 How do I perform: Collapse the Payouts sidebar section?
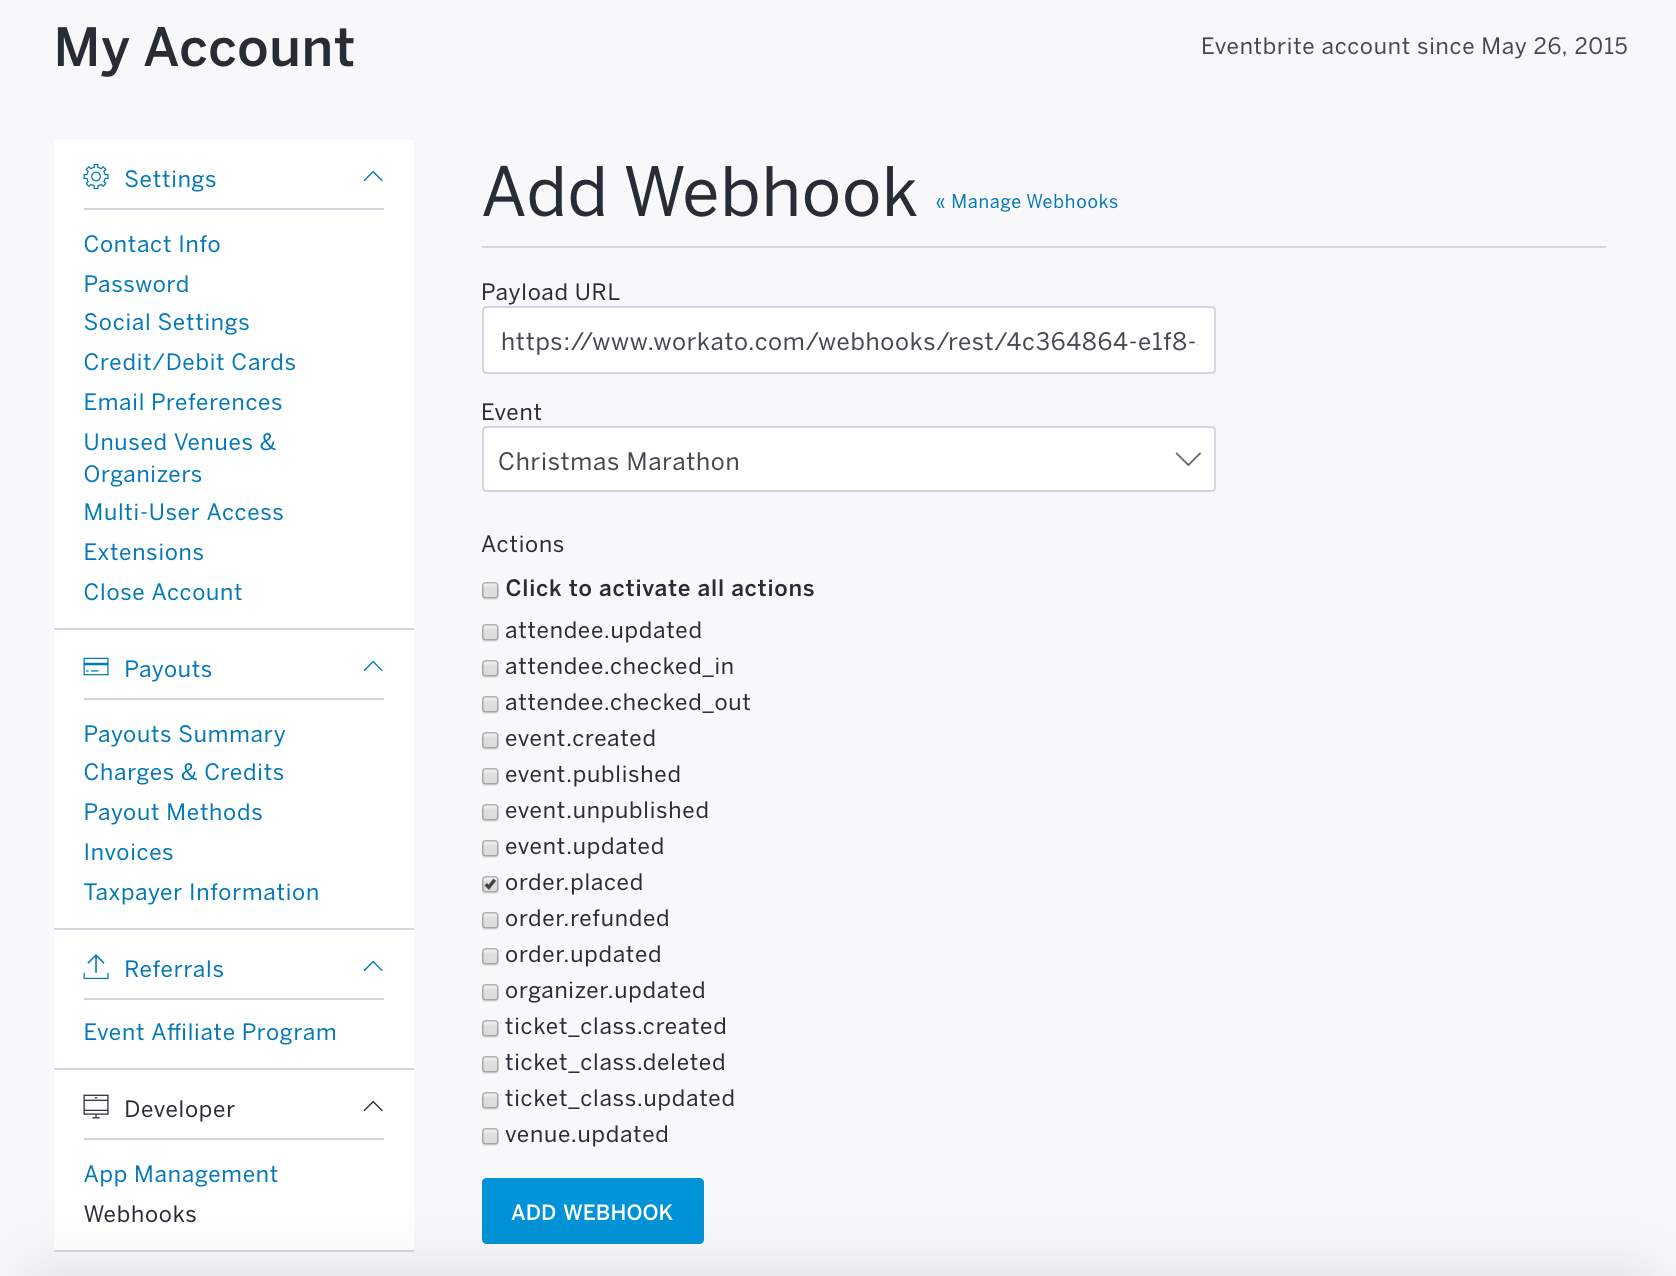tap(374, 666)
